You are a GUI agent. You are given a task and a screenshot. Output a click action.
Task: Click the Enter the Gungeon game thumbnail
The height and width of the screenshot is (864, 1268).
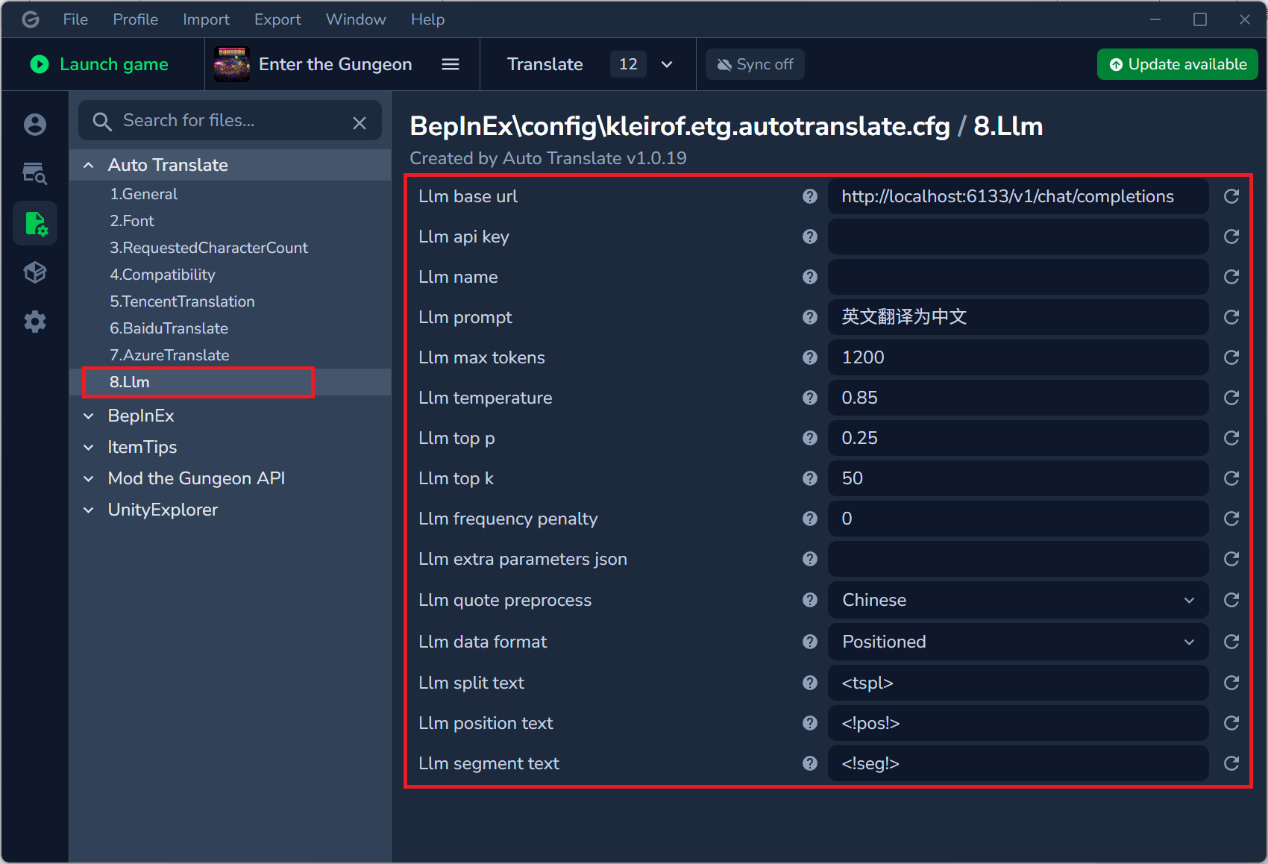tap(232, 64)
